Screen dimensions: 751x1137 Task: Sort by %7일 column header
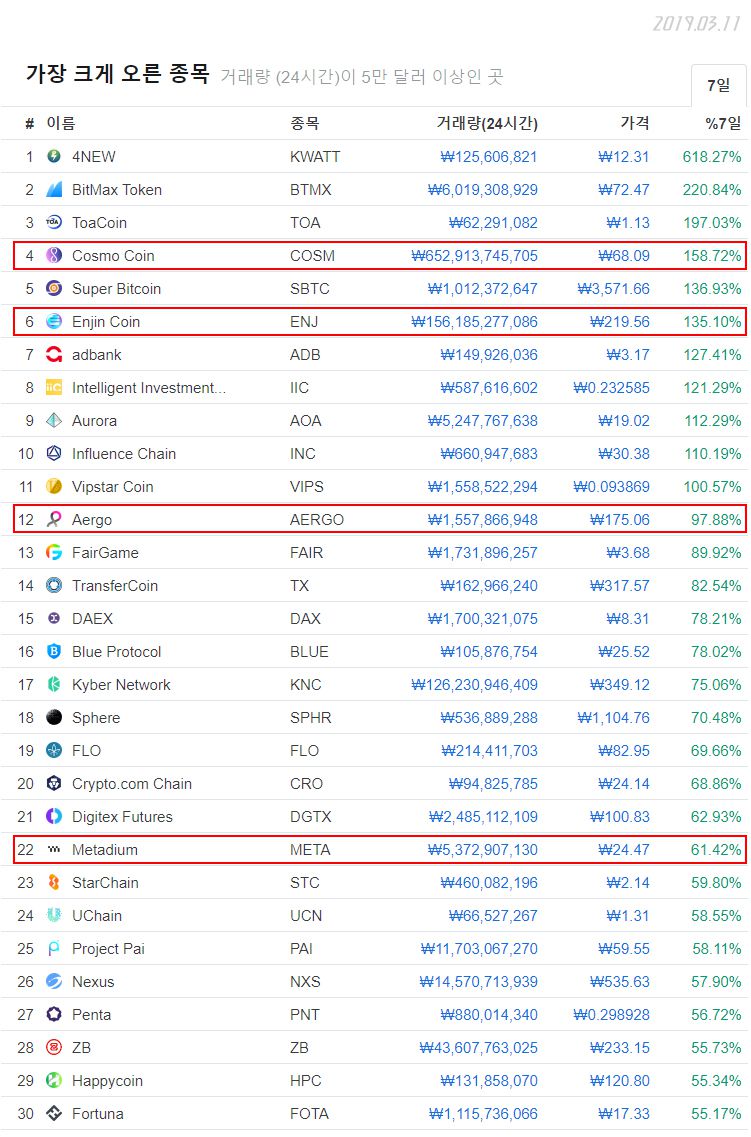[723, 123]
